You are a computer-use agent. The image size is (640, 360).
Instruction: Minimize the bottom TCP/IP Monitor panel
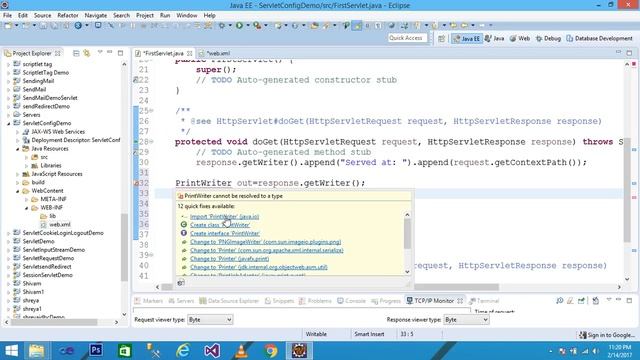[x=618, y=300]
